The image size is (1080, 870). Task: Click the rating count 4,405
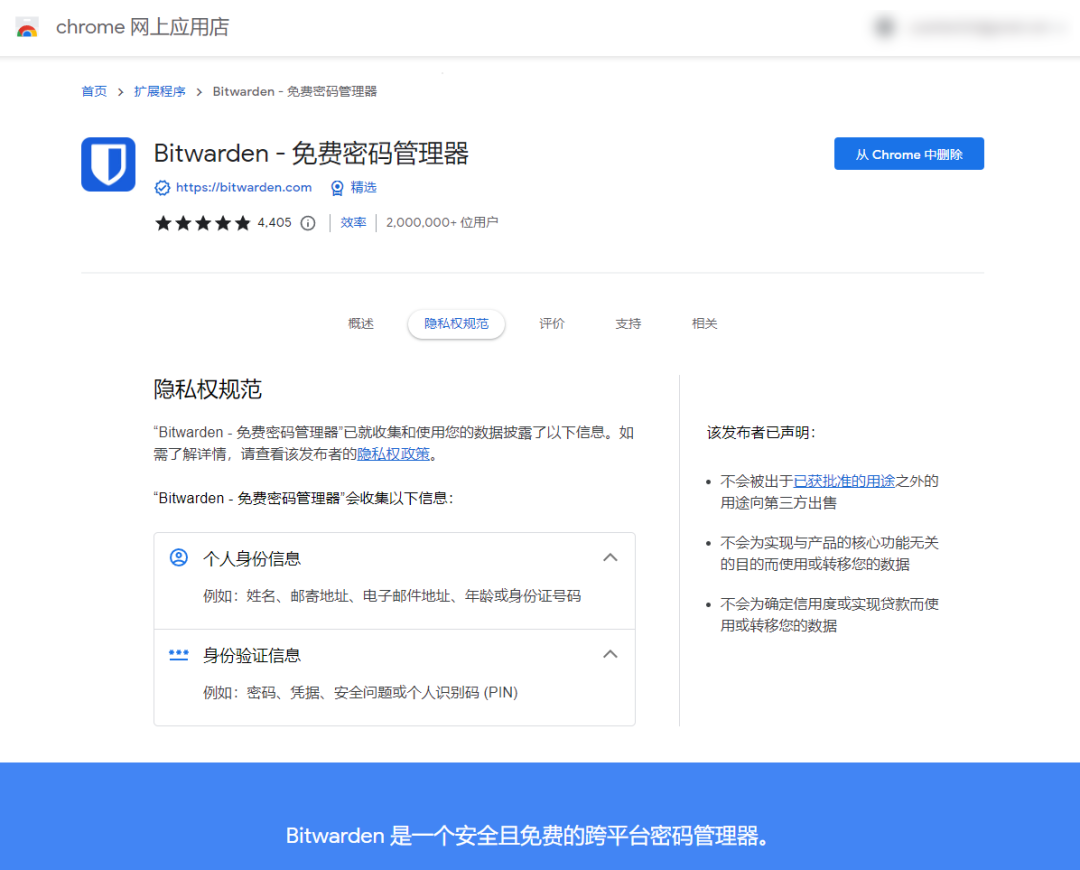(x=275, y=222)
